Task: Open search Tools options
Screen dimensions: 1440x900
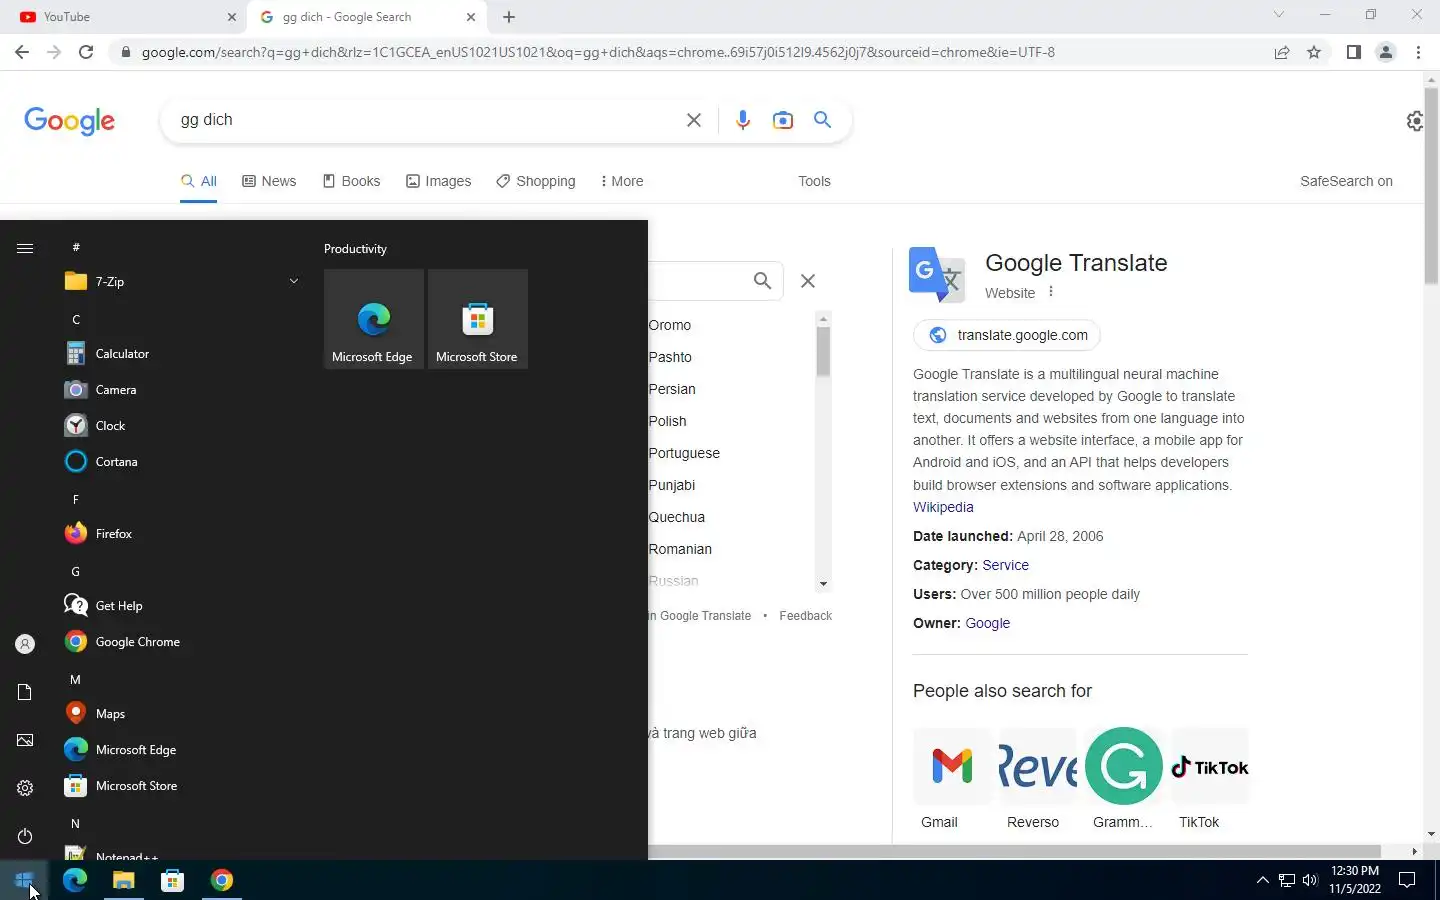Action: pos(814,181)
